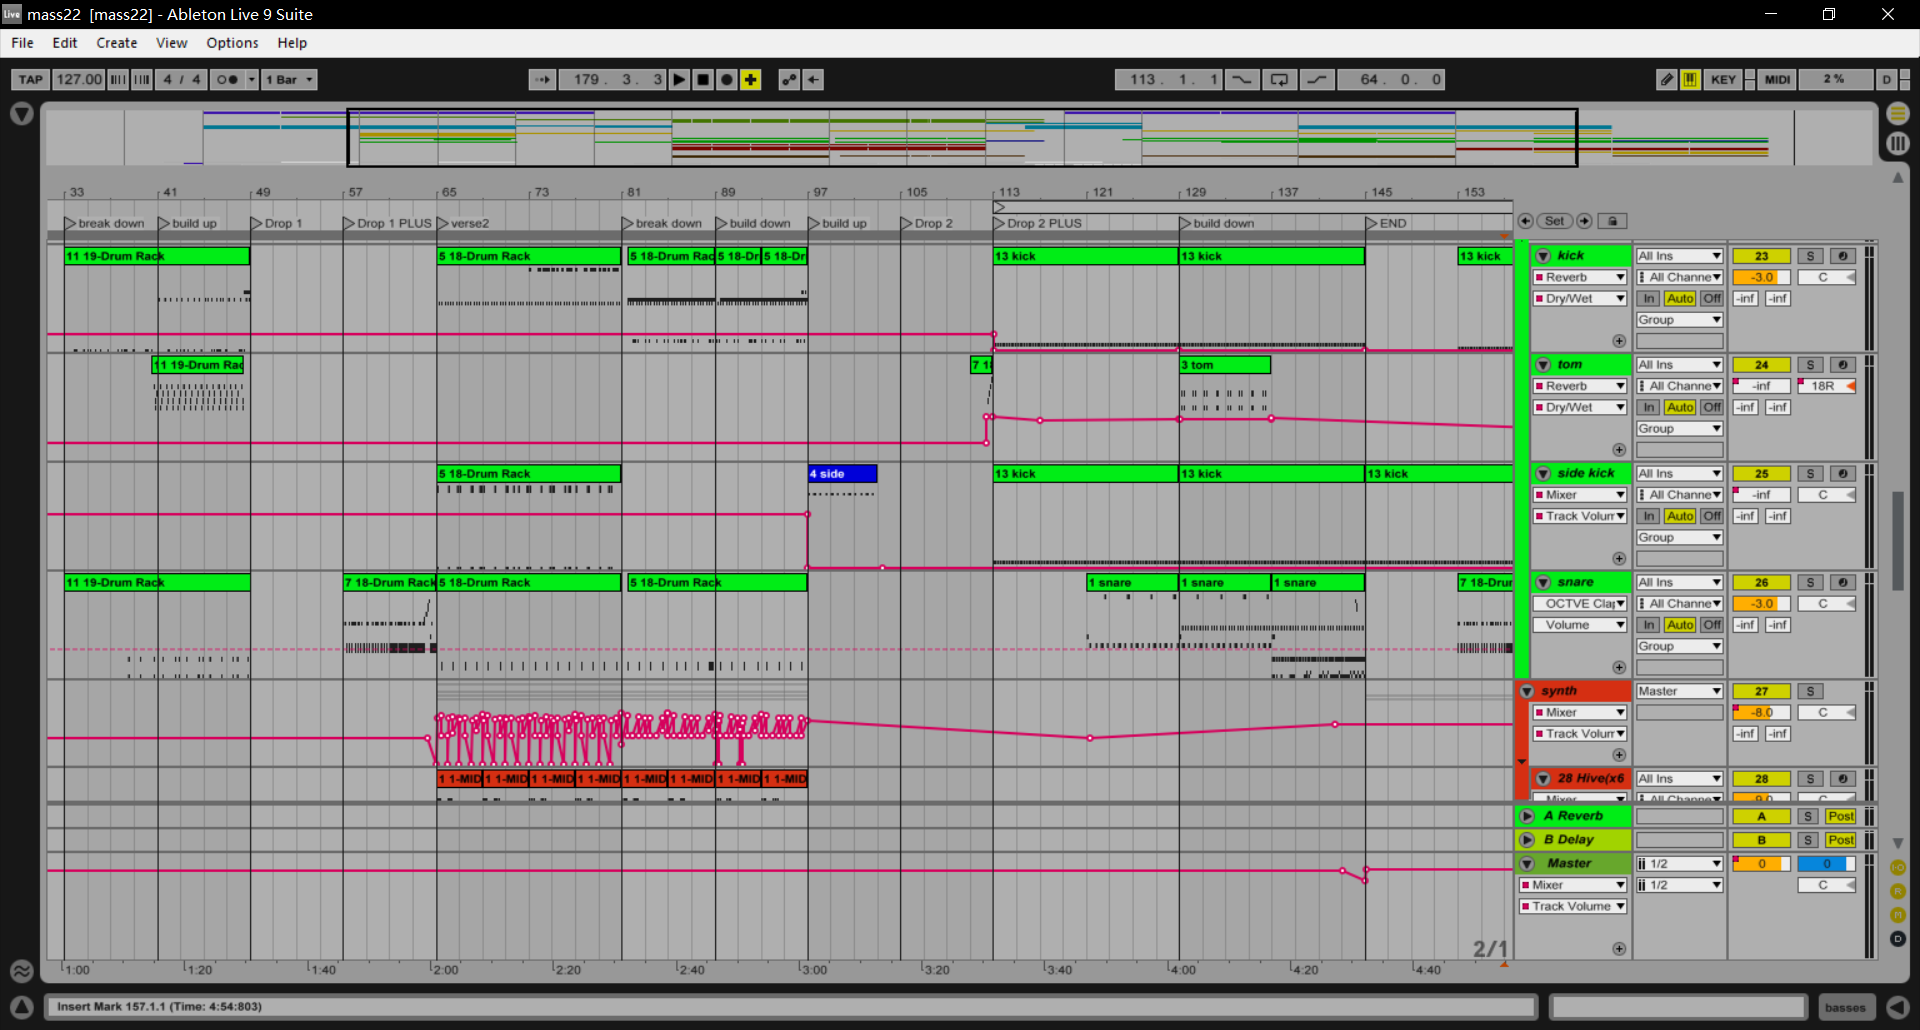Toggle track activator 25 on side kick
Screen dimensions: 1920x1030
pos(1761,474)
